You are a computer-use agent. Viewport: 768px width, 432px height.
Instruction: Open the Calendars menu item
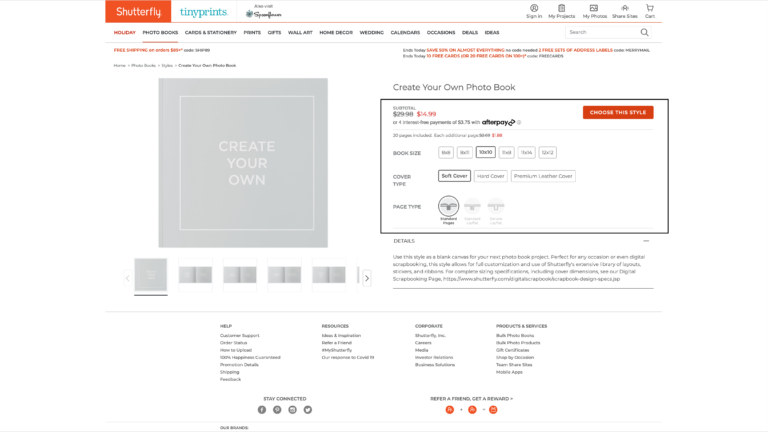click(405, 32)
